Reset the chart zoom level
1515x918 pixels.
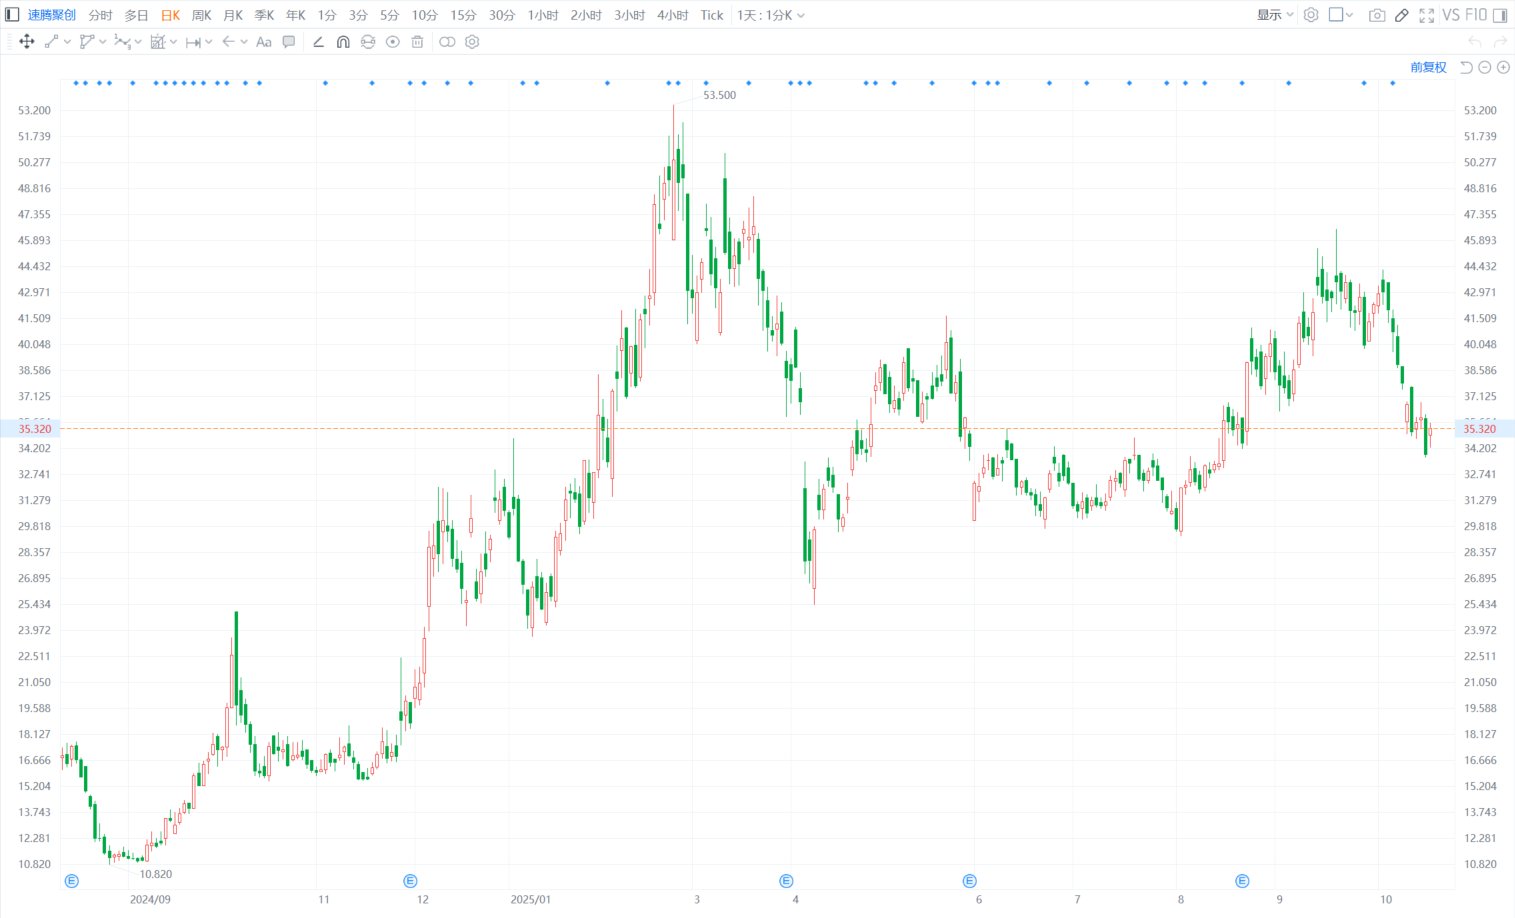pos(1466,67)
